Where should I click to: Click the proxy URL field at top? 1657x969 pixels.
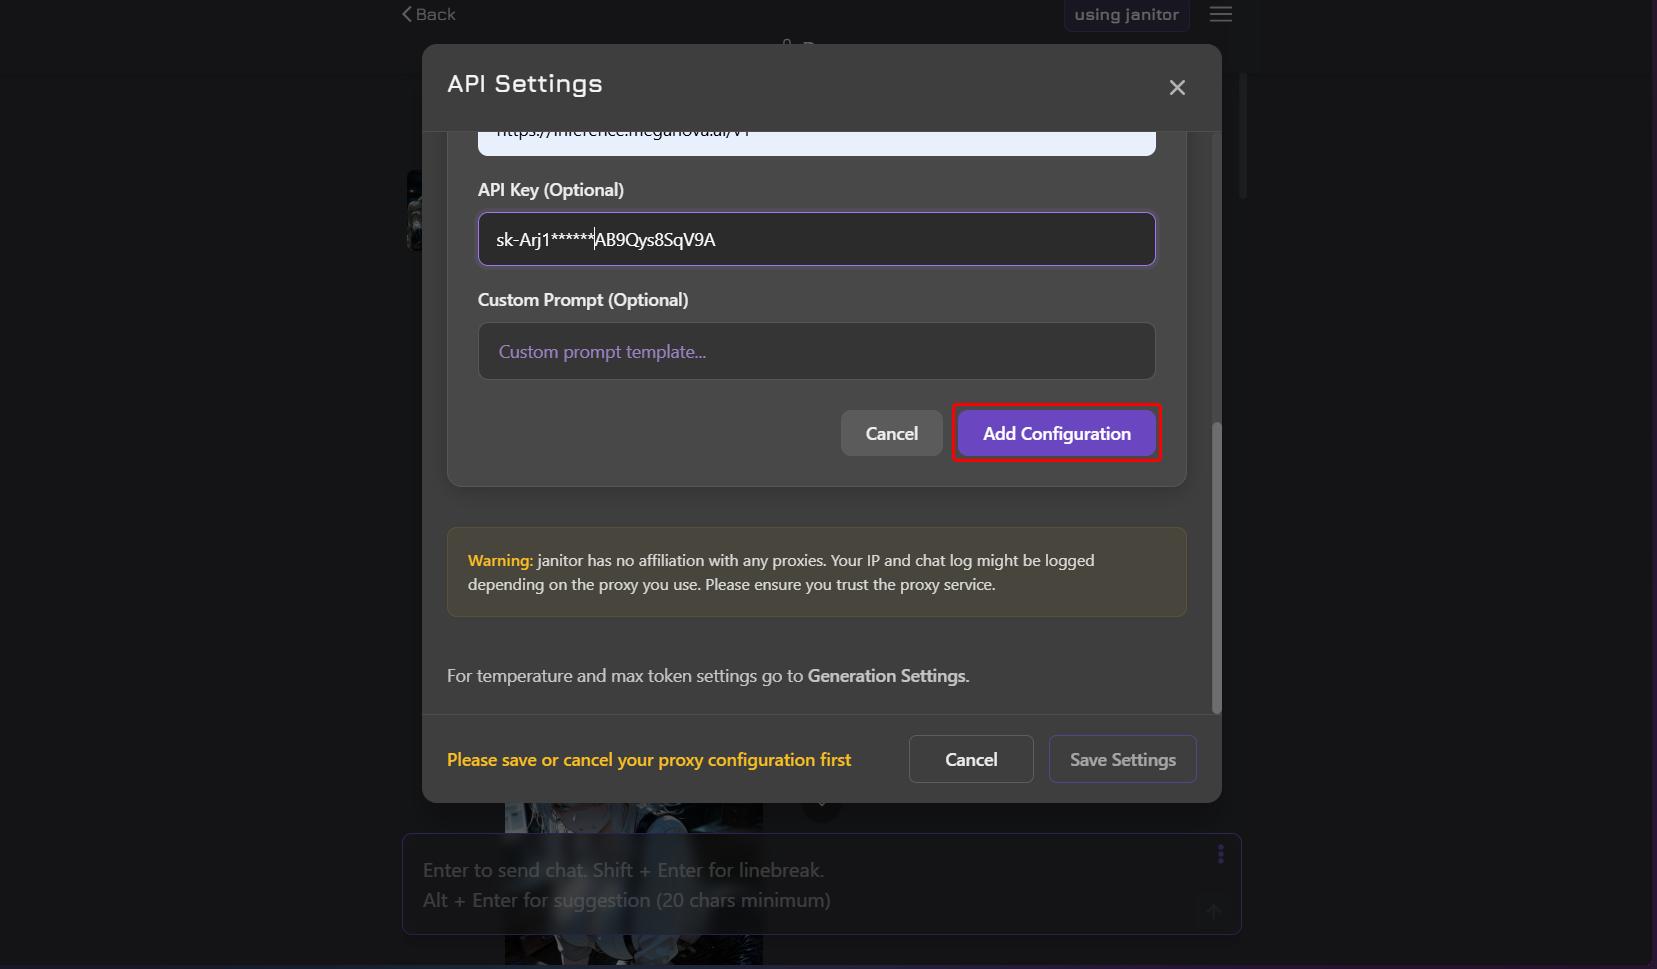click(816, 142)
